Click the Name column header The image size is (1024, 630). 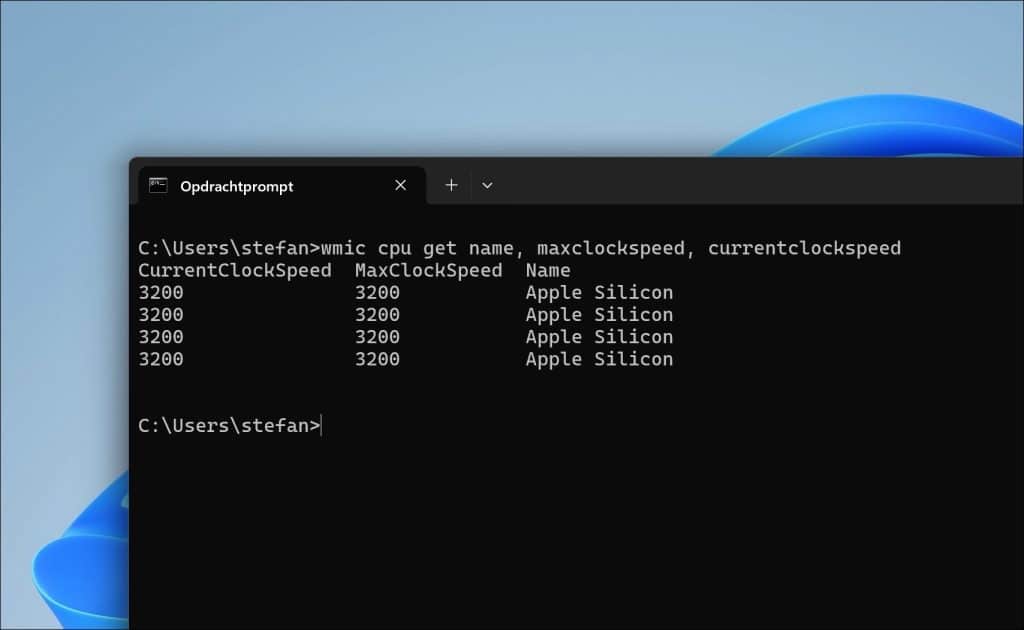(x=548, y=270)
